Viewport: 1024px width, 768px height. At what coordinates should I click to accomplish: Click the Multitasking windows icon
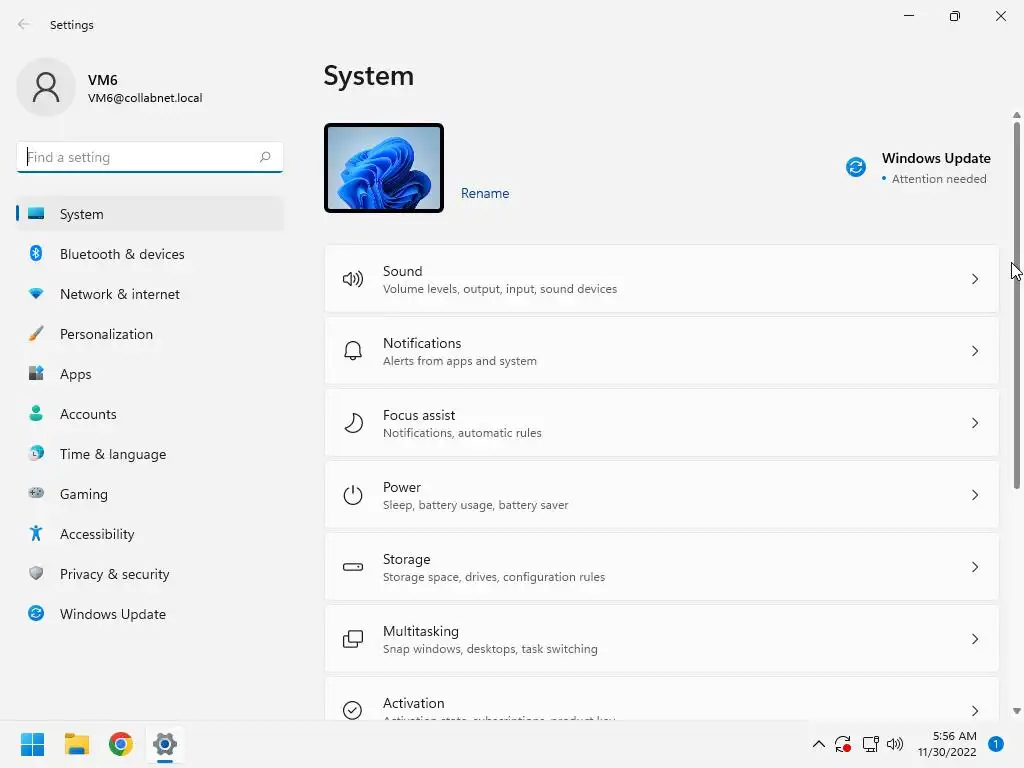point(353,639)
